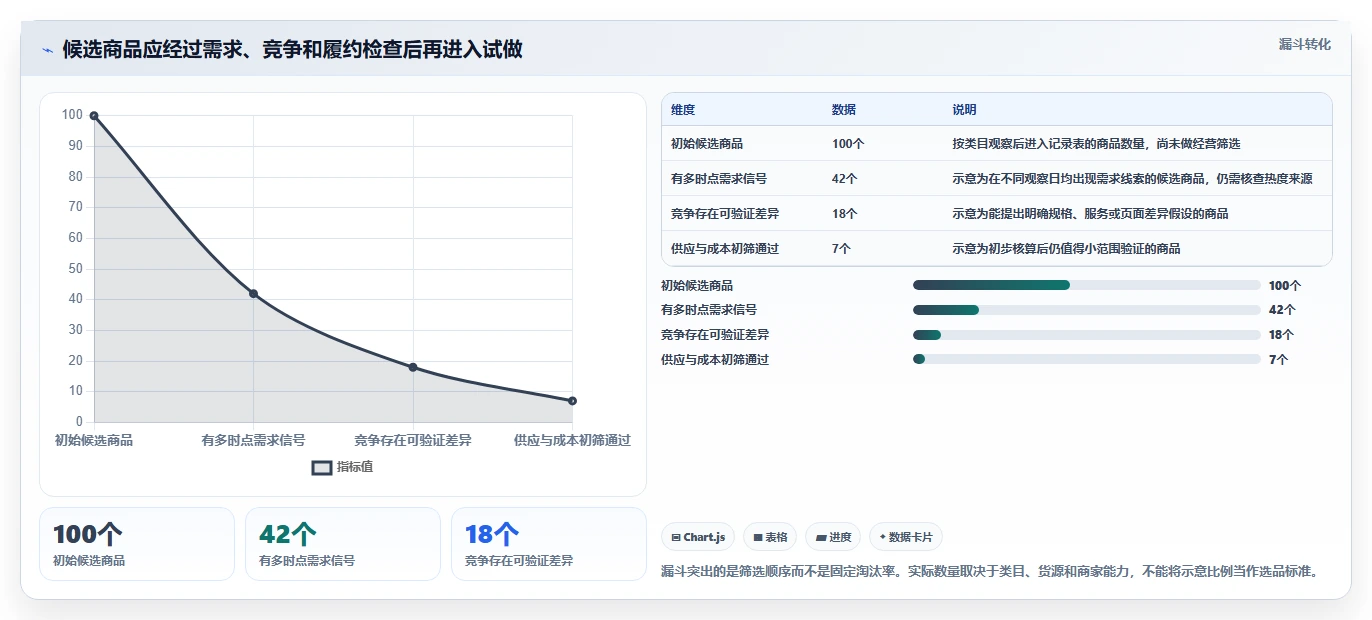
Task: Click the 供应与成本初筛通过 progress row label
Action: 715,360
